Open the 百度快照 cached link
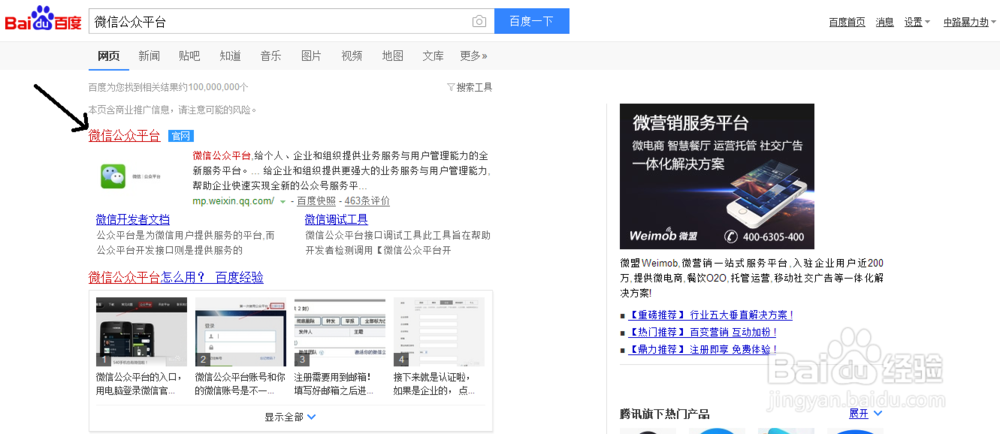Image resolution: width=1000 pixels, height=434 pixels. coord(316,201)
